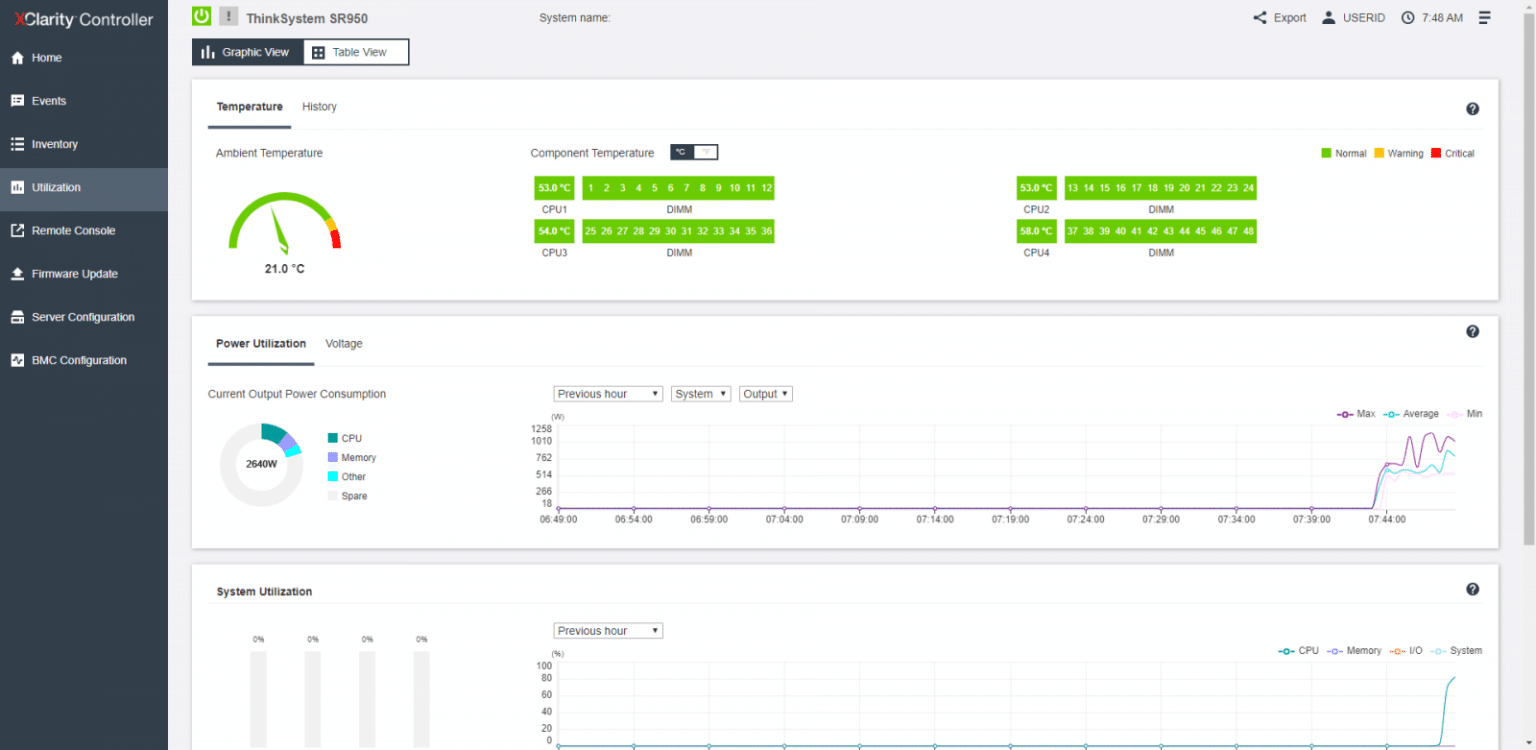This screenshot has height=750, width=1536.
Task: Click the gray alert exclamation icon
Action: (228, 16)
